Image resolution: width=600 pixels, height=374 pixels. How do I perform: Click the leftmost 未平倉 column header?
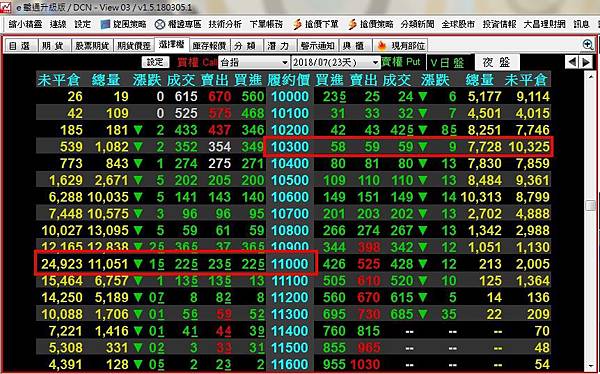[59, 80]
